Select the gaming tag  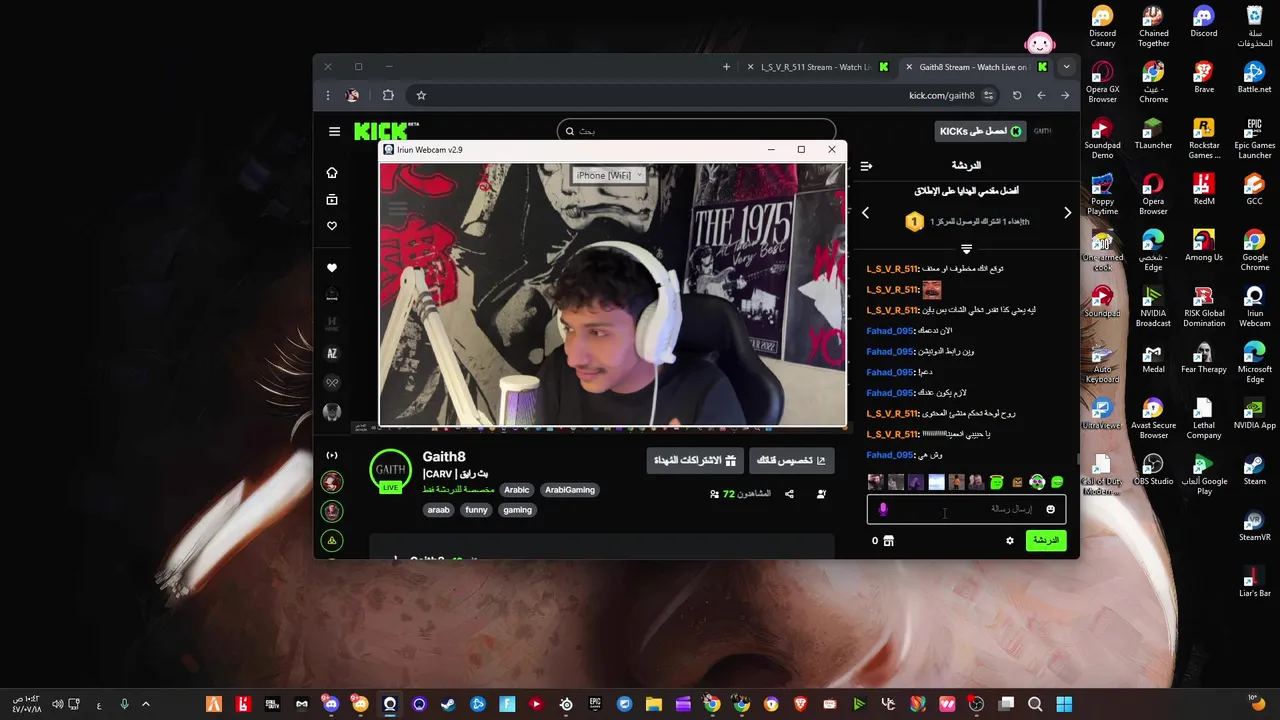(x=517, y=510)
